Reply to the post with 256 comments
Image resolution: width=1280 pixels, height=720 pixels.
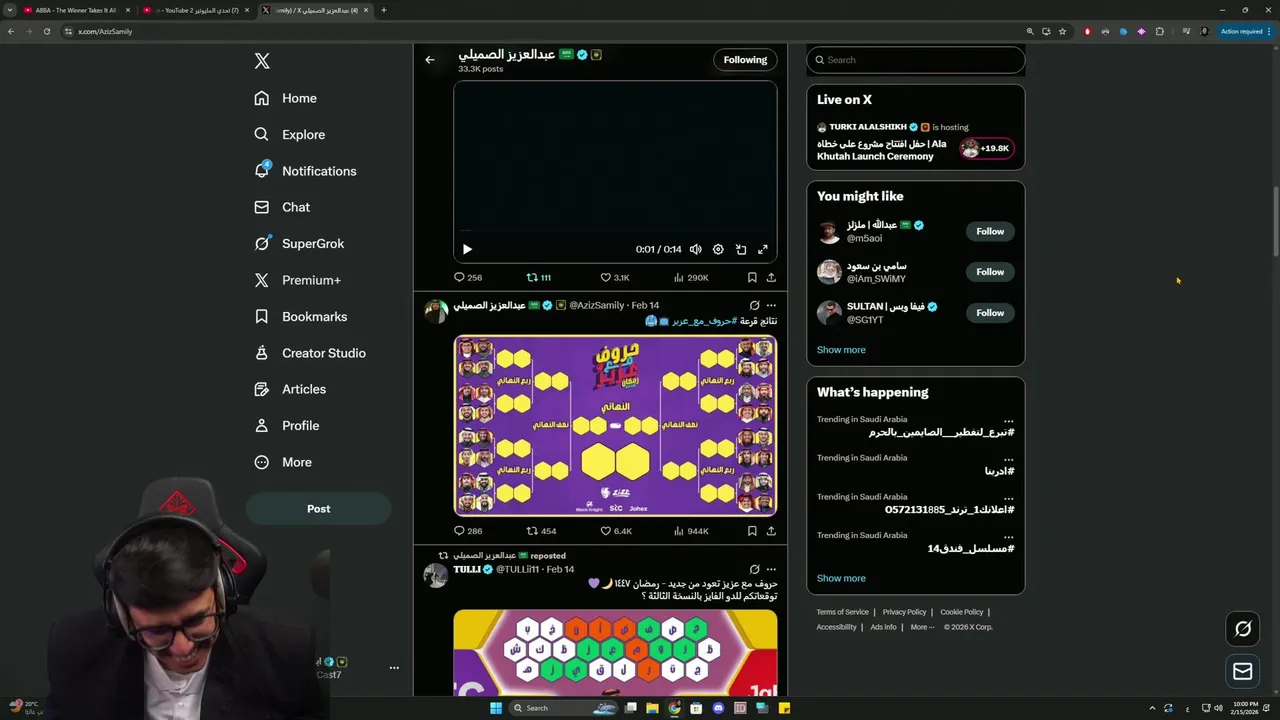[468, 277]
